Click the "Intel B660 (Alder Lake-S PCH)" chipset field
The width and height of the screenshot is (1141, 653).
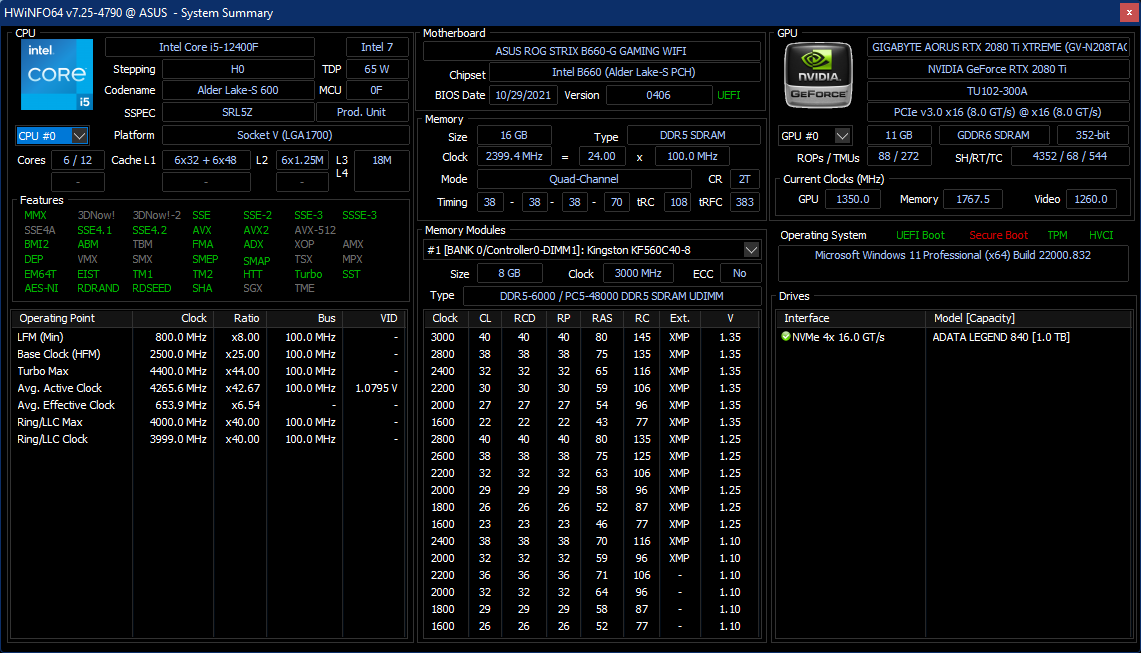pyautogui.click(x=624, y=72)
